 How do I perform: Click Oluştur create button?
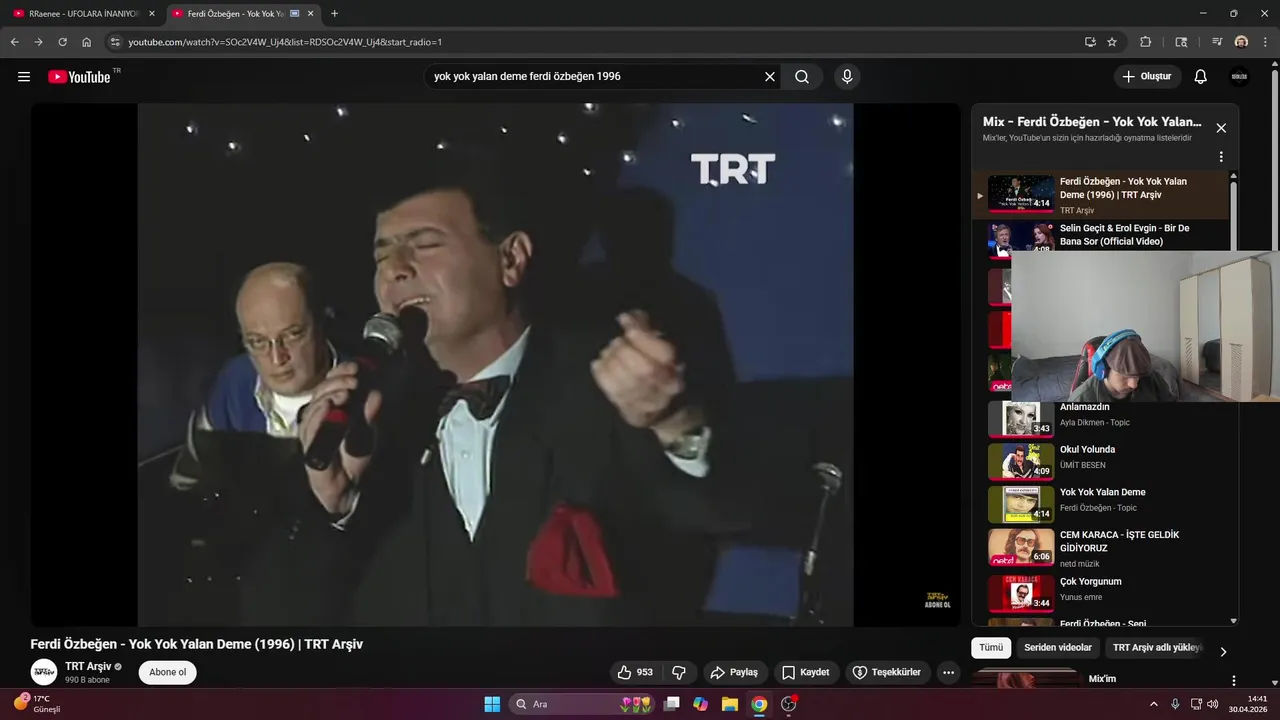point(1147,77)
